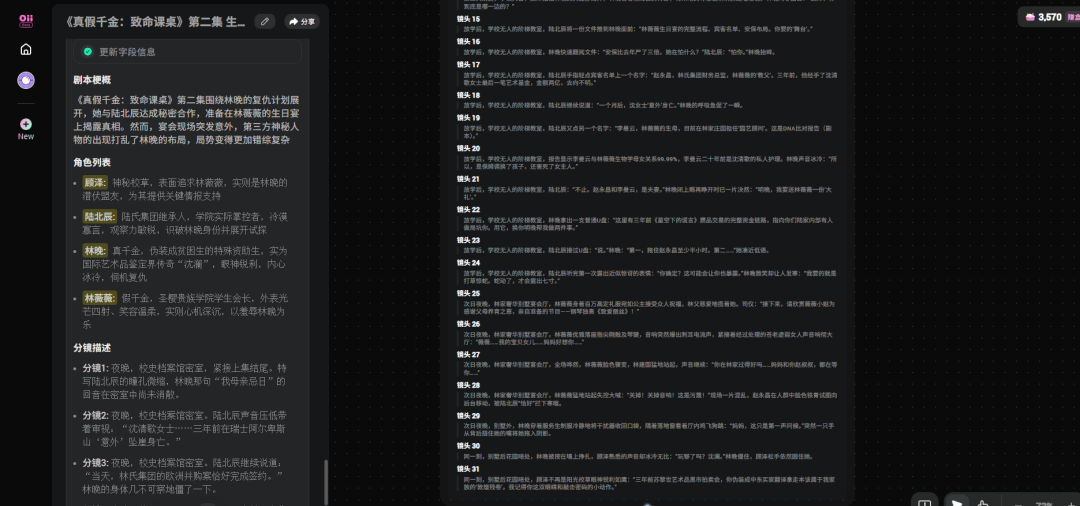
Task: Select the arrow pointer tool
Action: click(x=956, y=501)
